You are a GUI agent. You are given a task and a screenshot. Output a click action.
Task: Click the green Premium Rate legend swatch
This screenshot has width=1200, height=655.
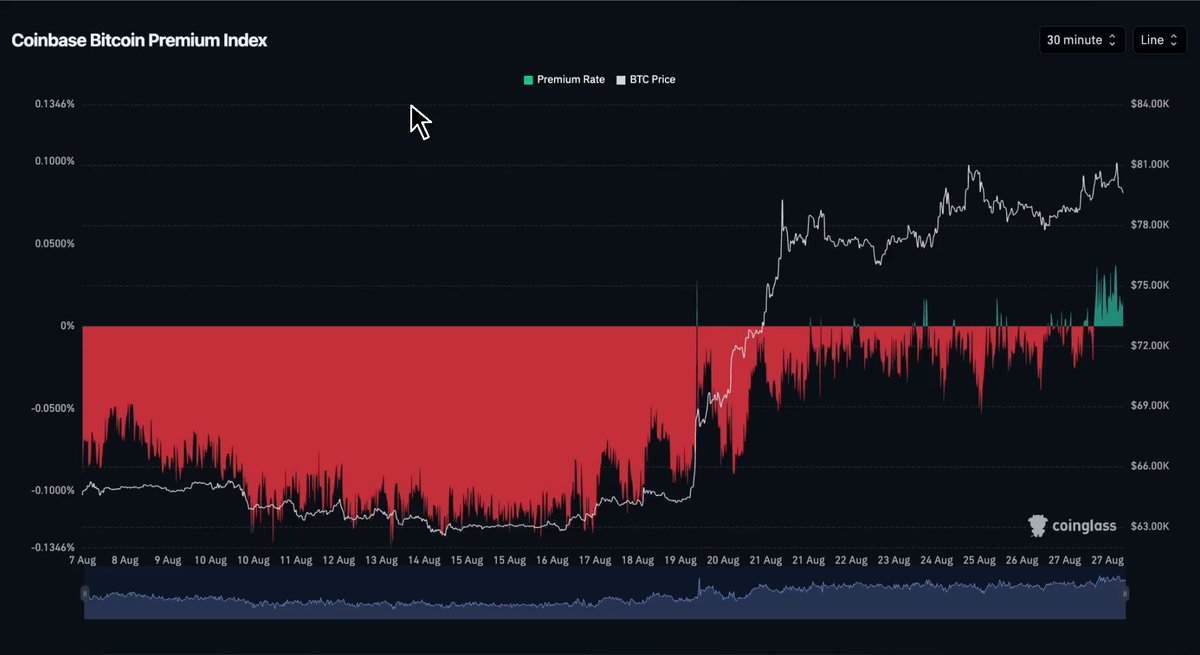pyautogui.click(x=528, y=79)
